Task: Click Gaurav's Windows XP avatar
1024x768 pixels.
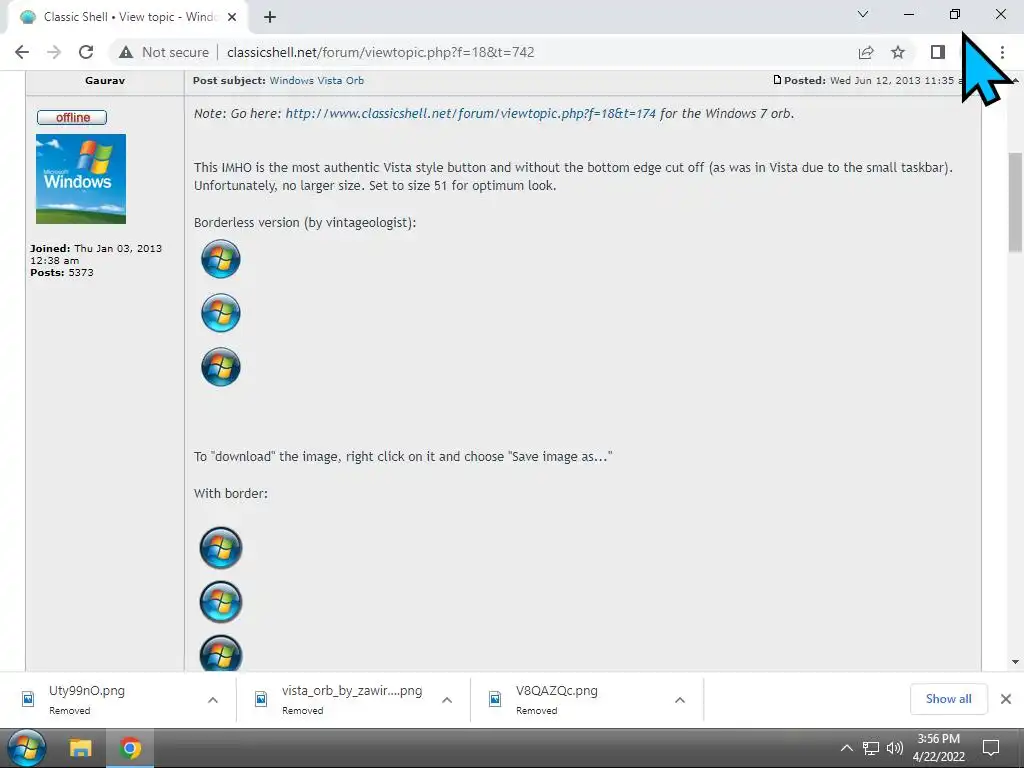Action: (x=81, y=179)
